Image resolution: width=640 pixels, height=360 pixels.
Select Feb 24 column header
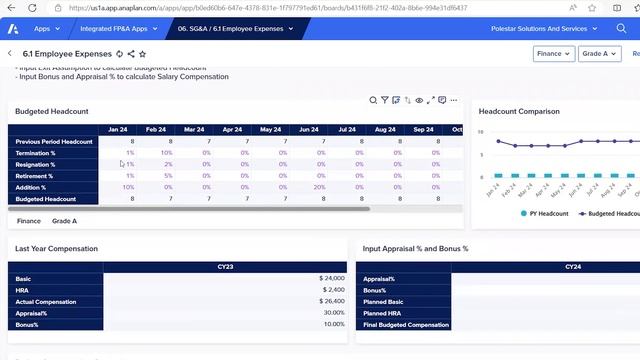click(x=156, y=129)
